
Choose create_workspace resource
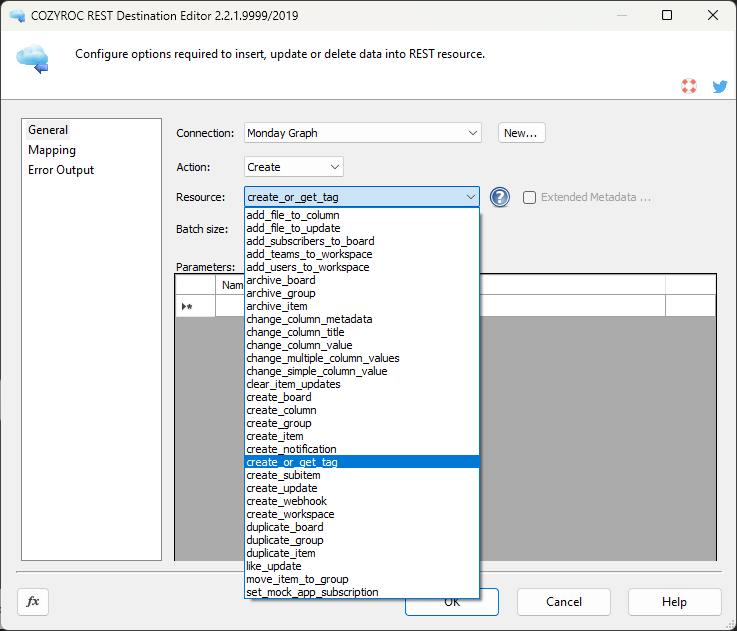[362, 514]
